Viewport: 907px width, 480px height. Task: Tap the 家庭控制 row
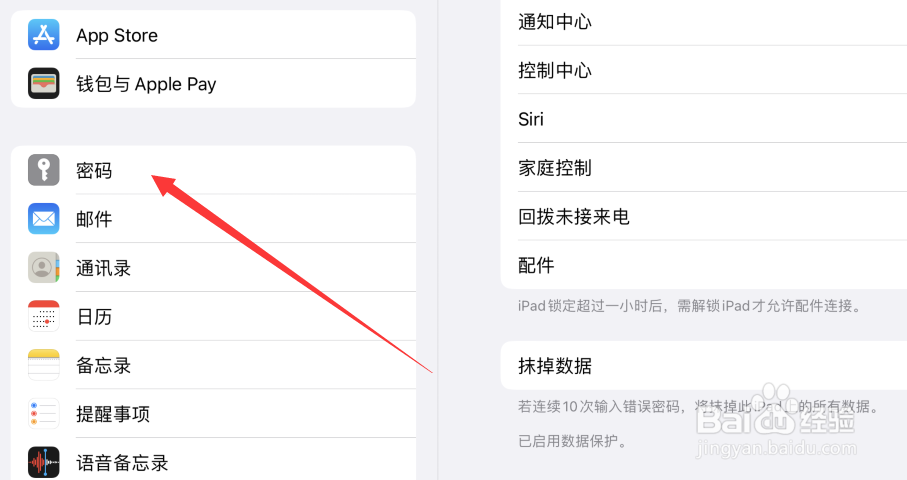pyautogui.click(x=704, y=168)
